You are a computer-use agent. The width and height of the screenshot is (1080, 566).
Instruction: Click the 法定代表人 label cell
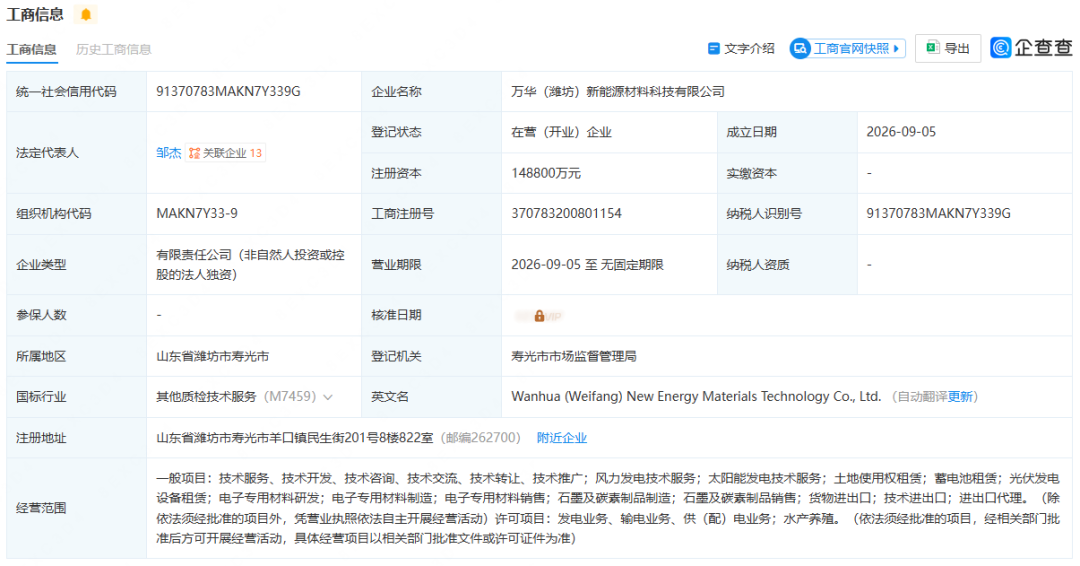[x=76, y=153]
